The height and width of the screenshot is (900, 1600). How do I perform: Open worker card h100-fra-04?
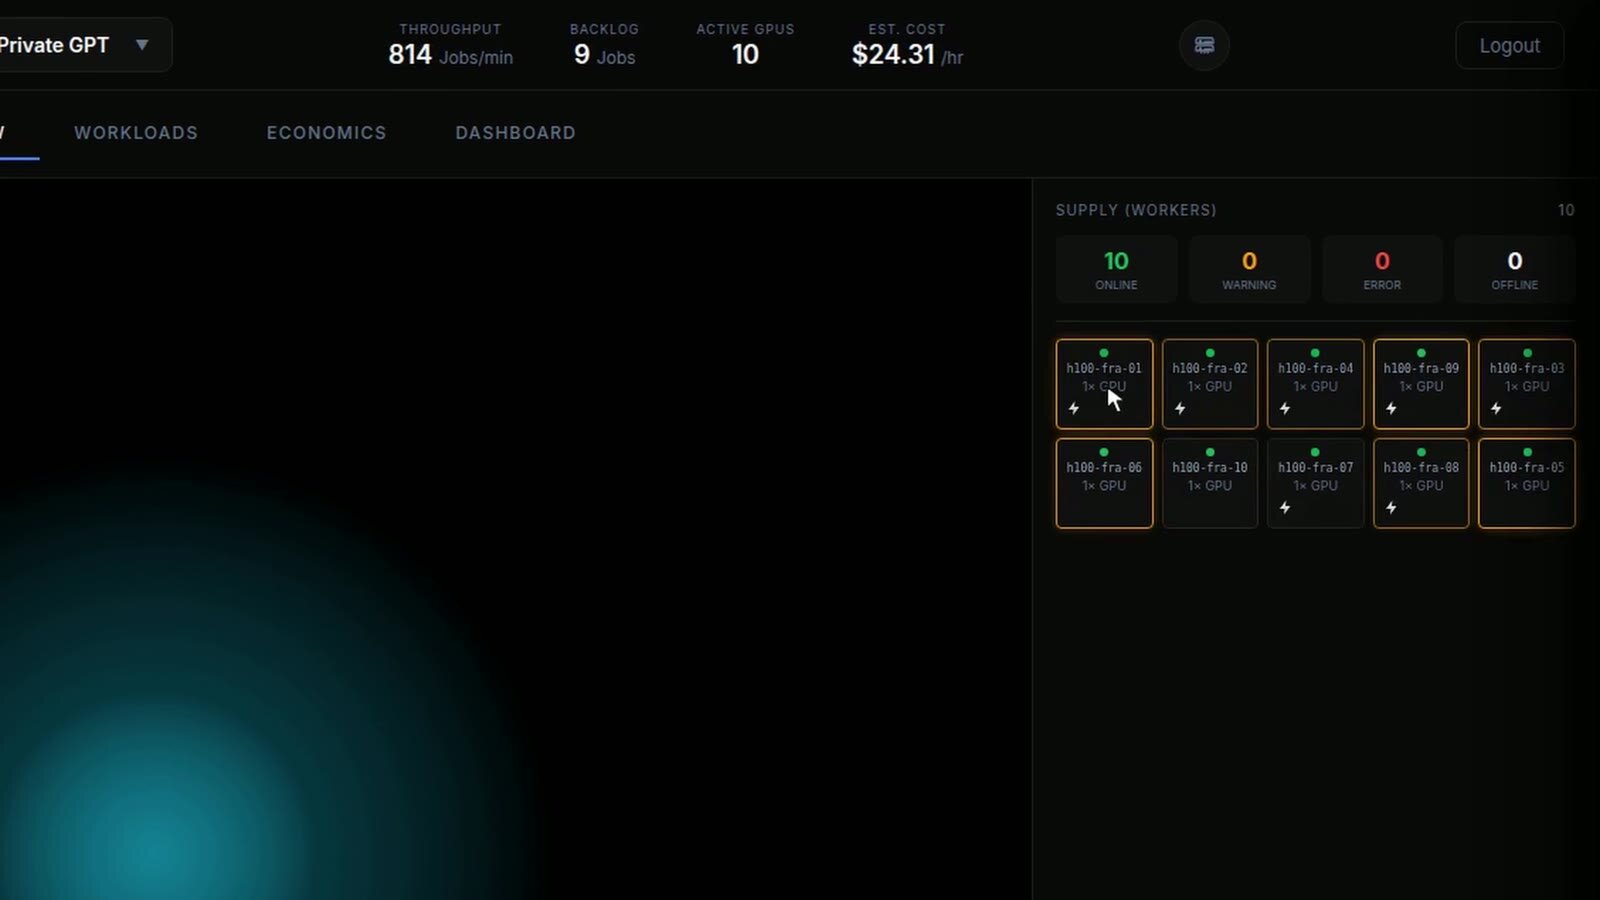(1315, 384)
